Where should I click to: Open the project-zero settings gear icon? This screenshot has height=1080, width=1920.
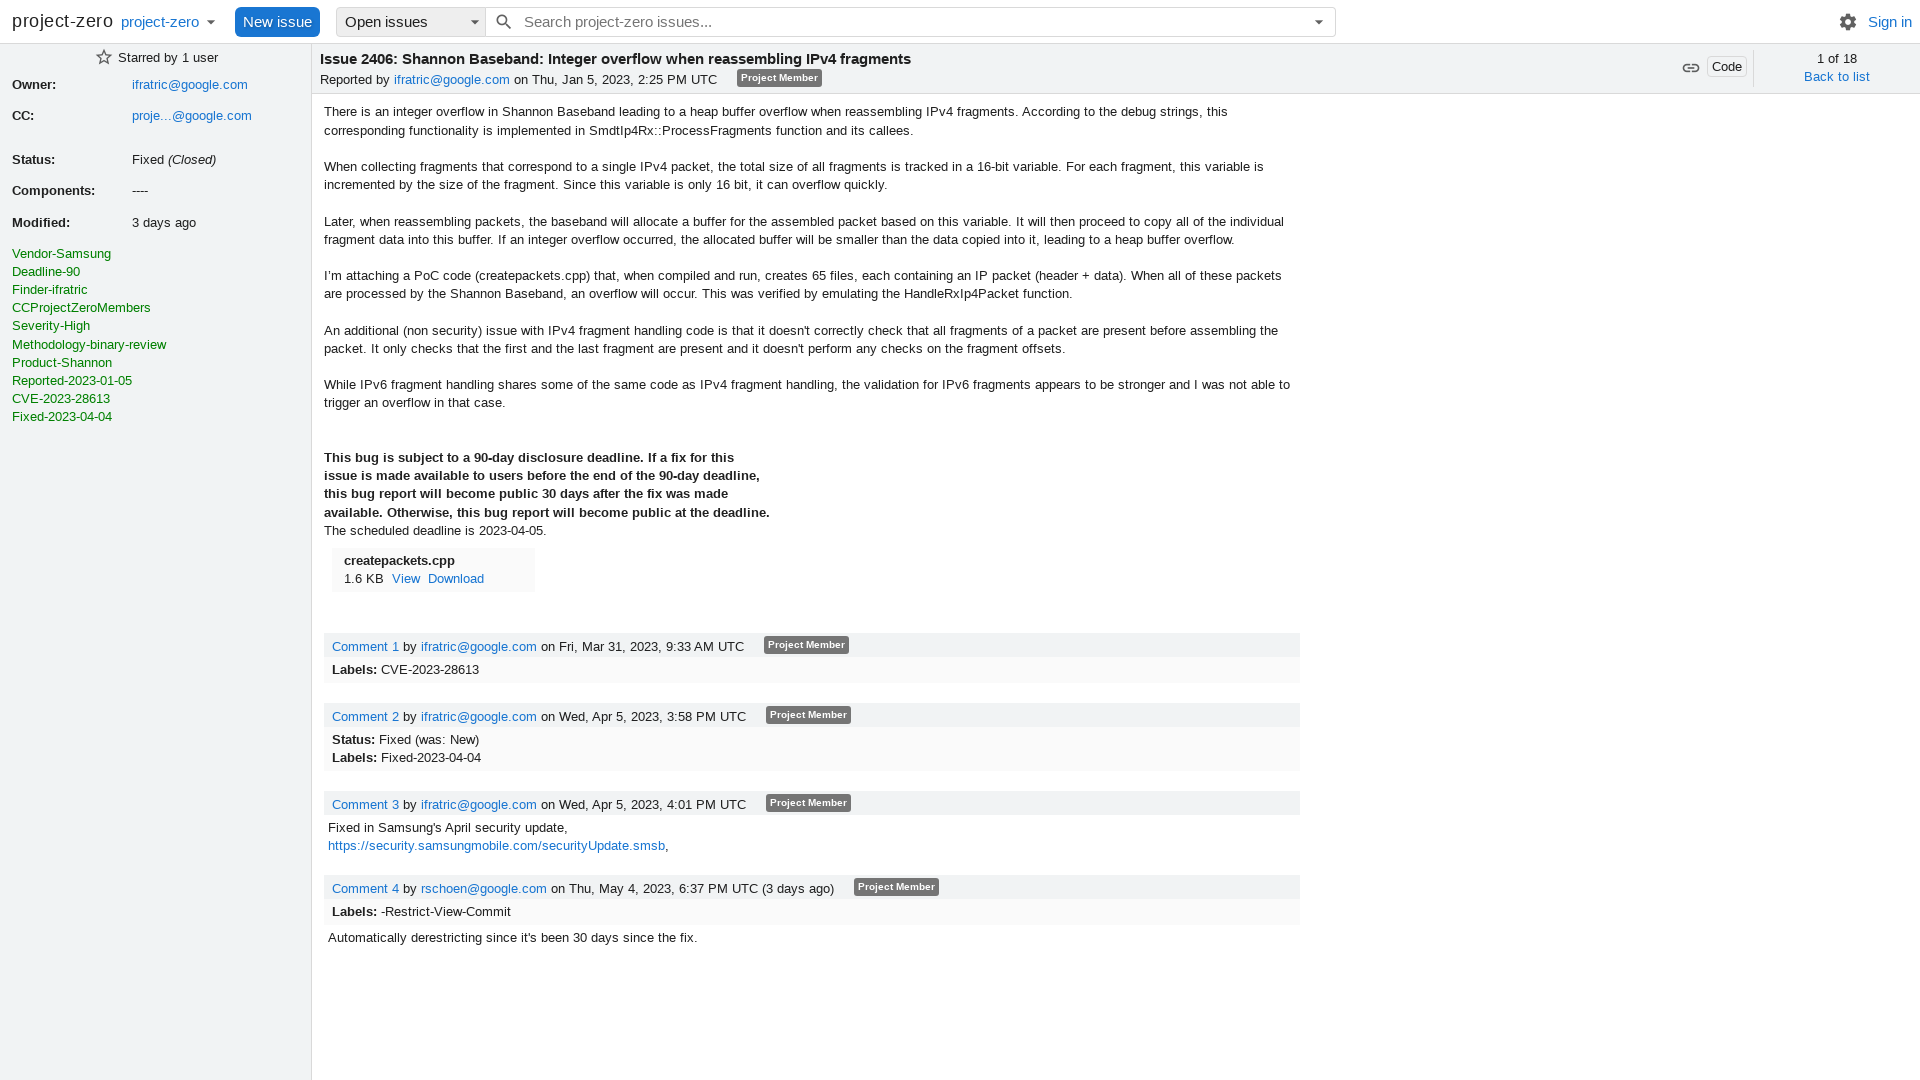1847,21
